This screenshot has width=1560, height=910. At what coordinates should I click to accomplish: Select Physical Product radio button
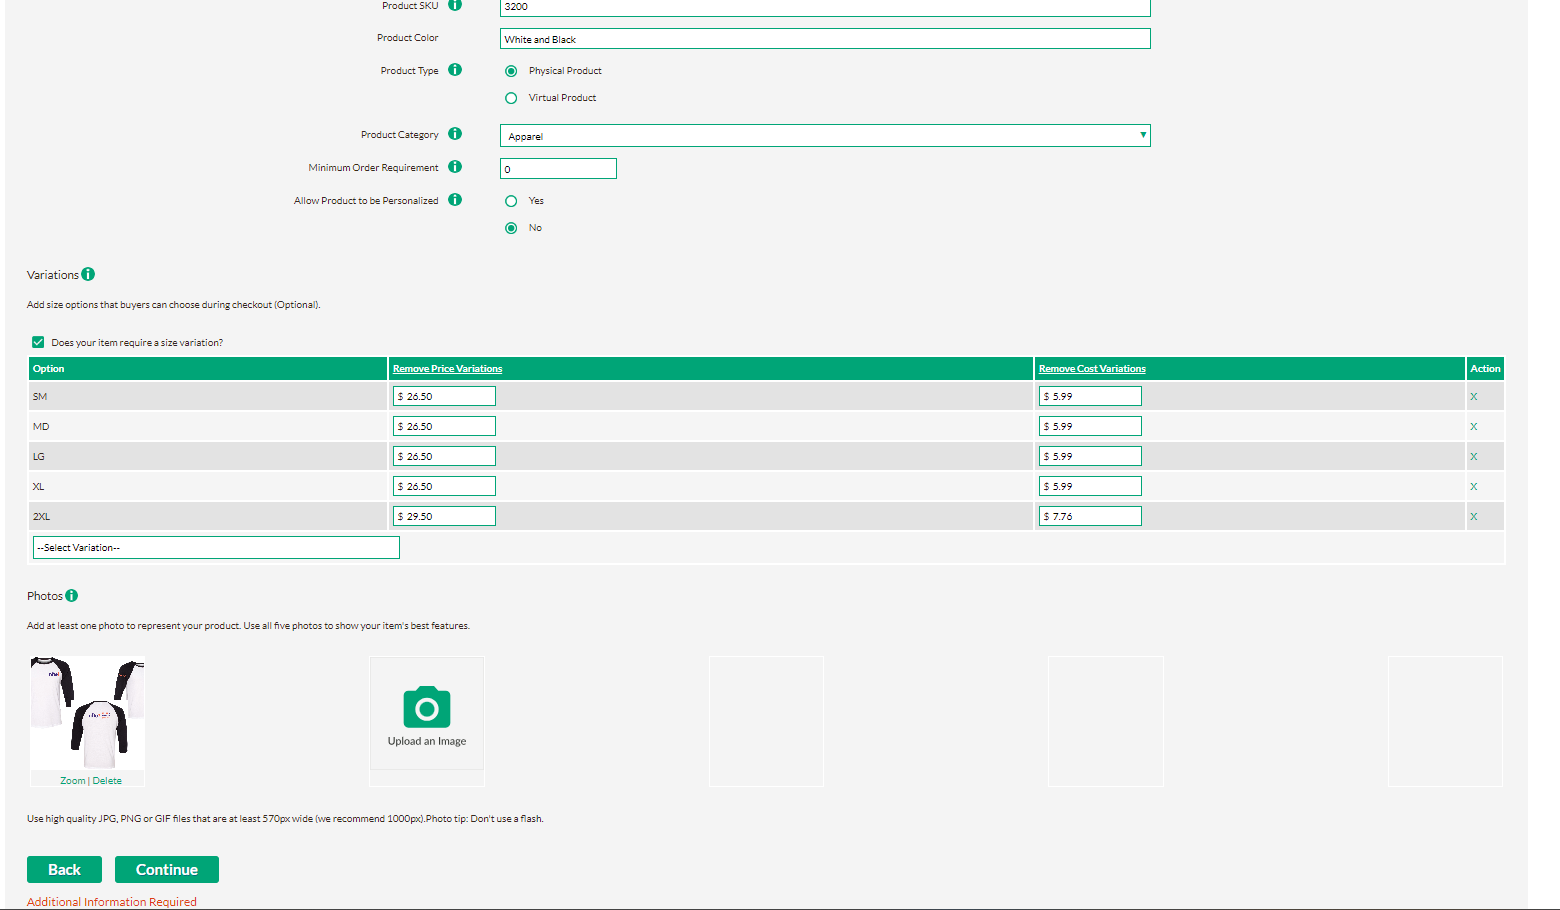[x=511, y=71]
